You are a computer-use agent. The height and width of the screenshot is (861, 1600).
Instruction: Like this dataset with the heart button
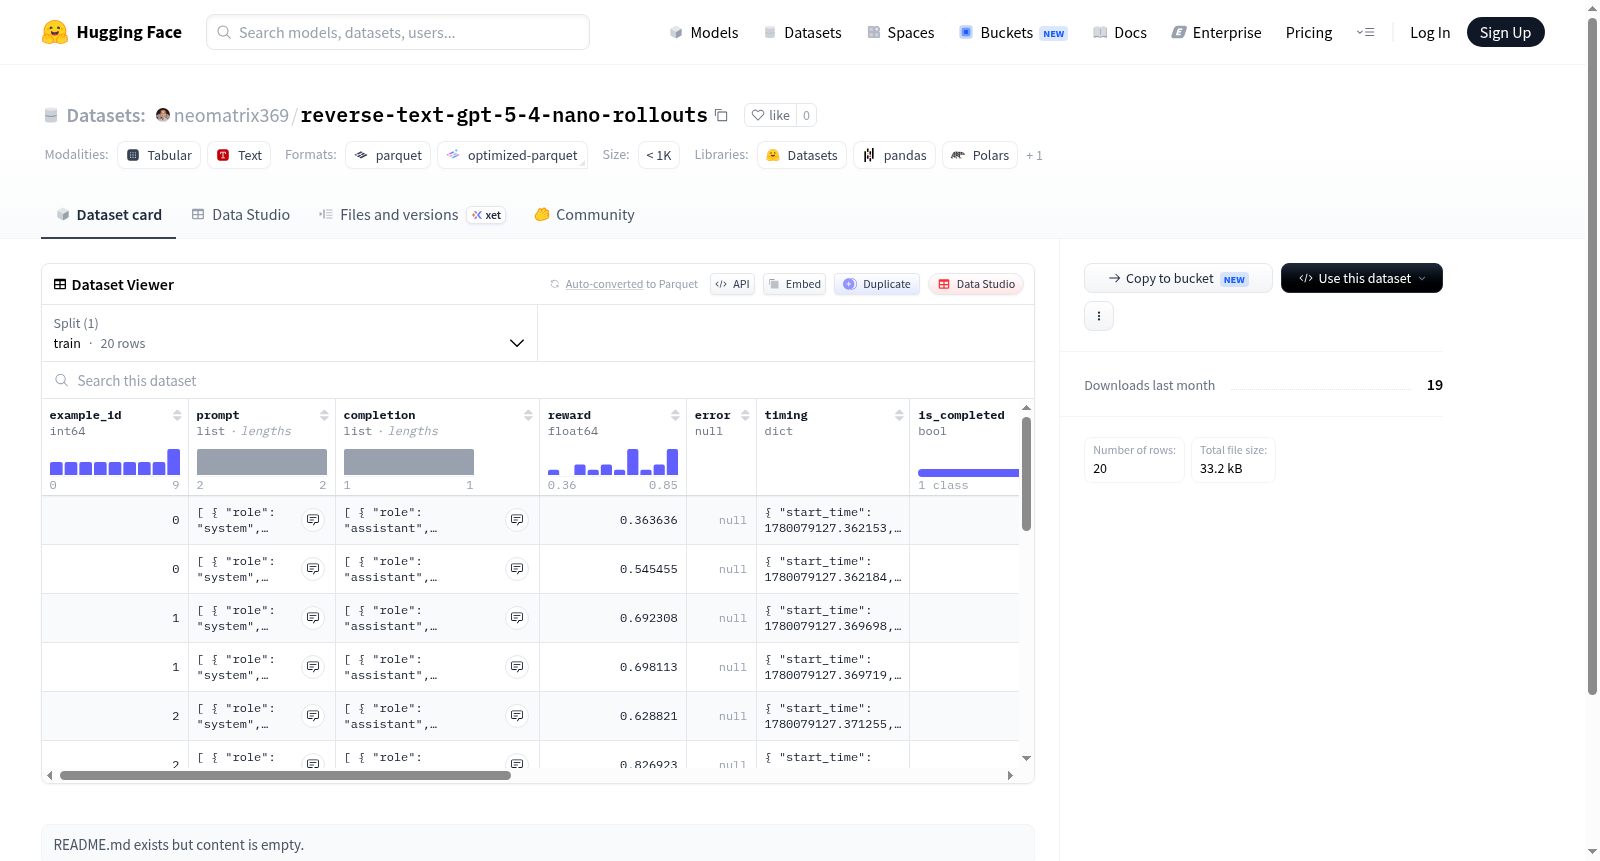[771, 115]
